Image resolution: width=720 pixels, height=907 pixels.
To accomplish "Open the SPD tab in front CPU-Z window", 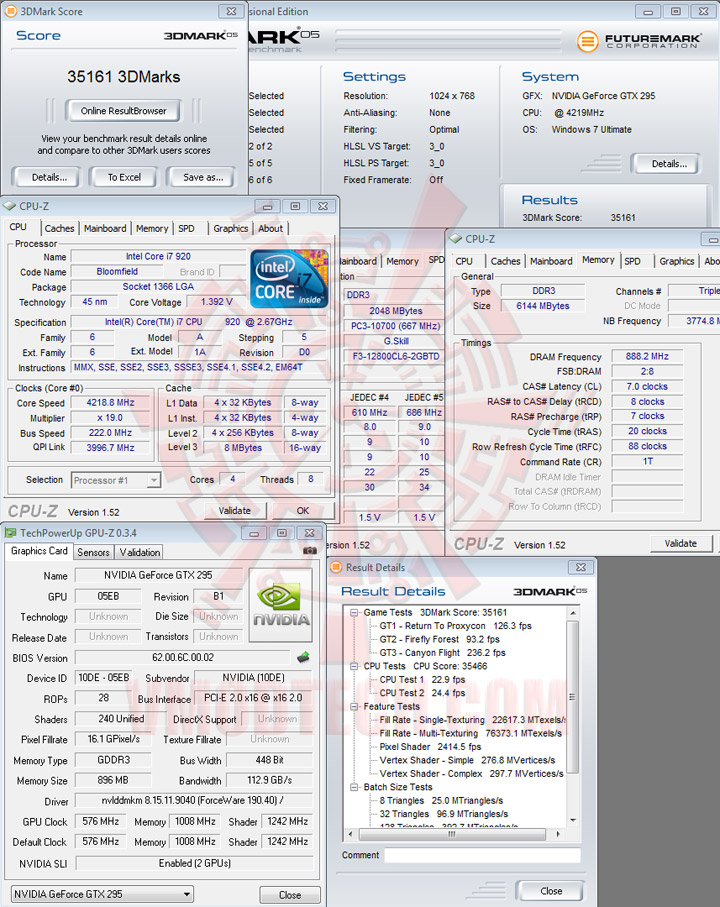I will pos(186,228).
